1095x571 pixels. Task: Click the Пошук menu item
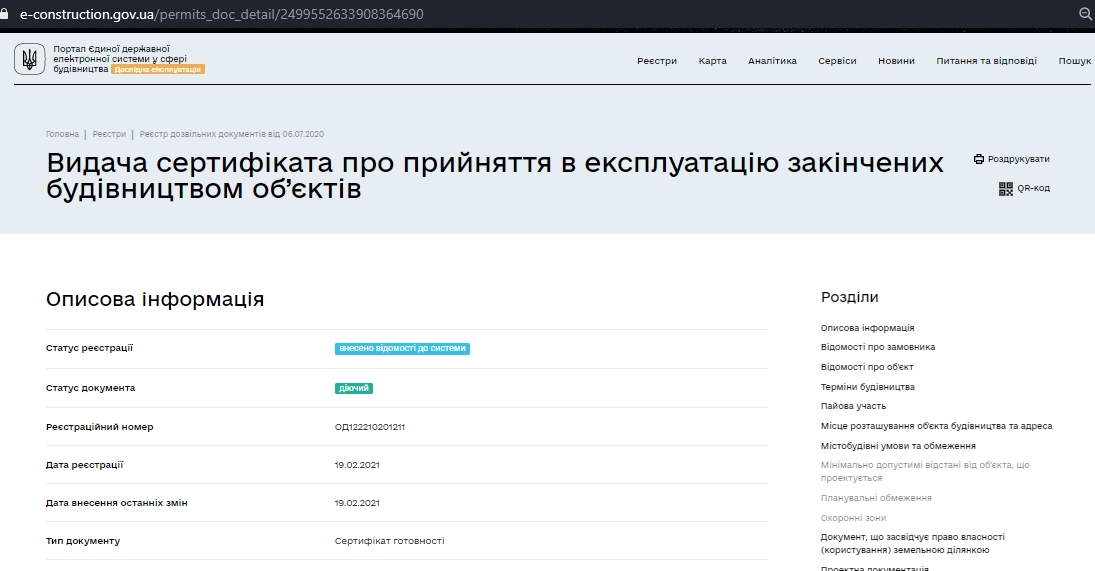click(1074, 61)
